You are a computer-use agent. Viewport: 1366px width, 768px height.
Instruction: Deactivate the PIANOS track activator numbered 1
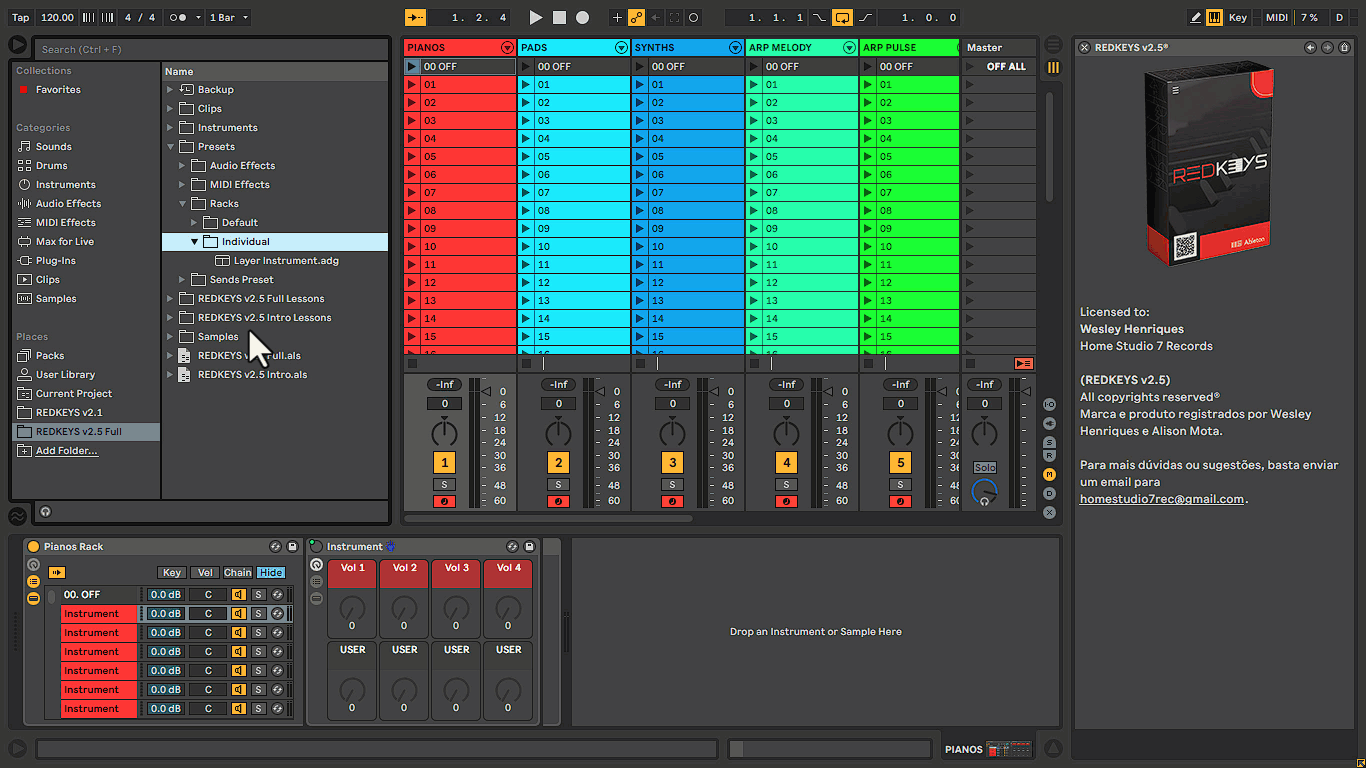point(444,464)
